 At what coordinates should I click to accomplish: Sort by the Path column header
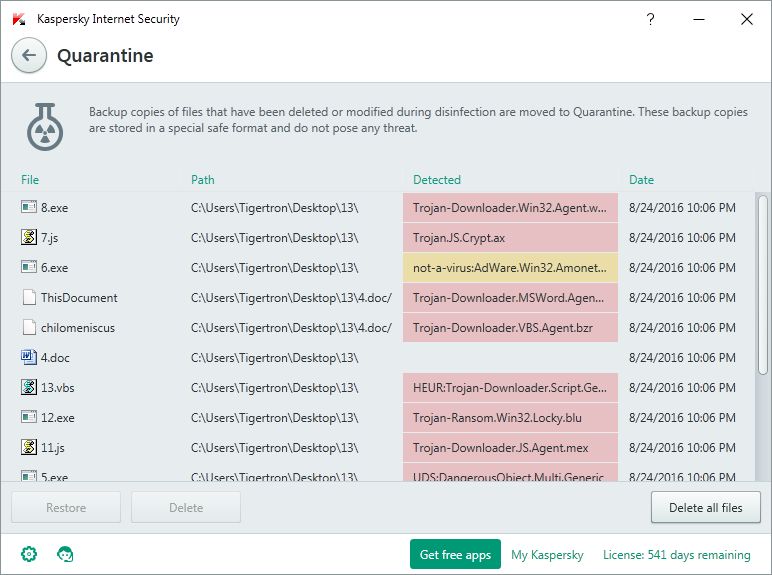click(x=203, y=180)
